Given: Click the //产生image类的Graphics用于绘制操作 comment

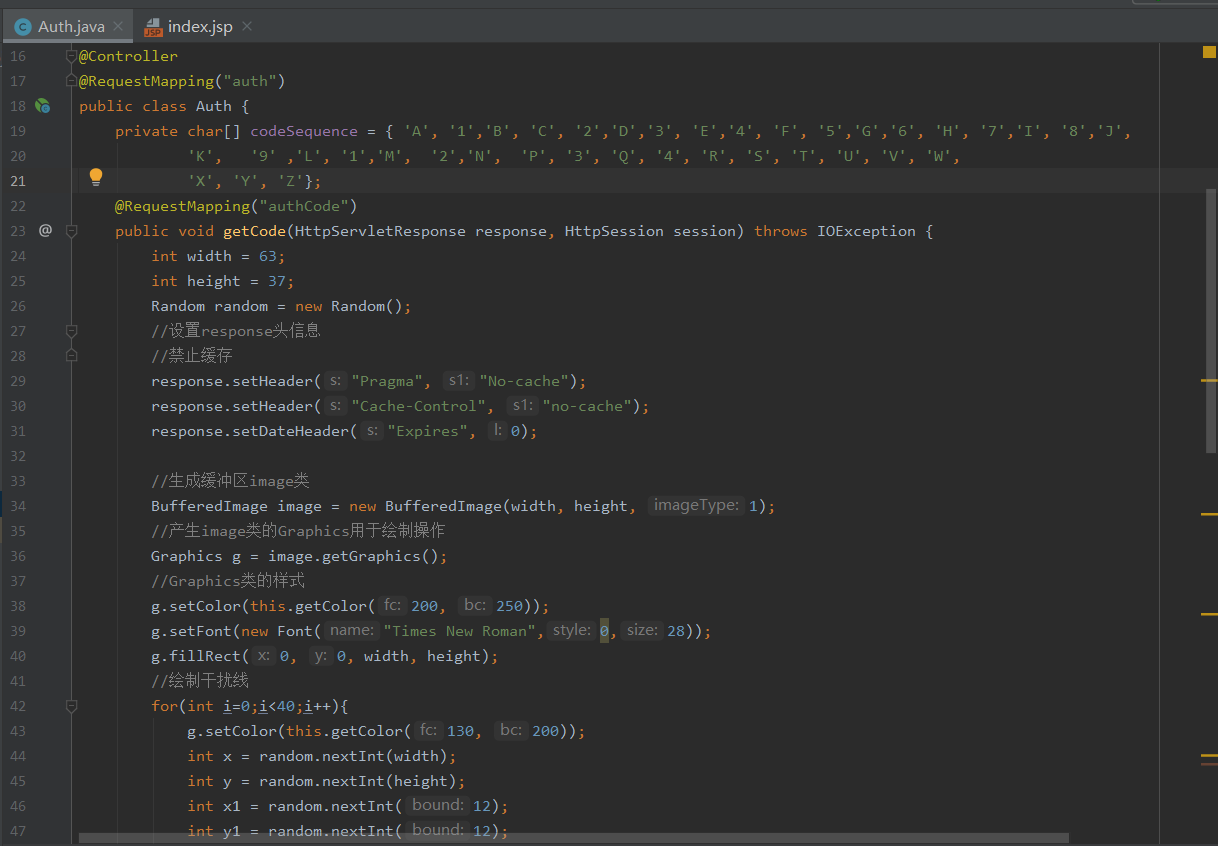Looking at the screenshot, I should point(298,531).
